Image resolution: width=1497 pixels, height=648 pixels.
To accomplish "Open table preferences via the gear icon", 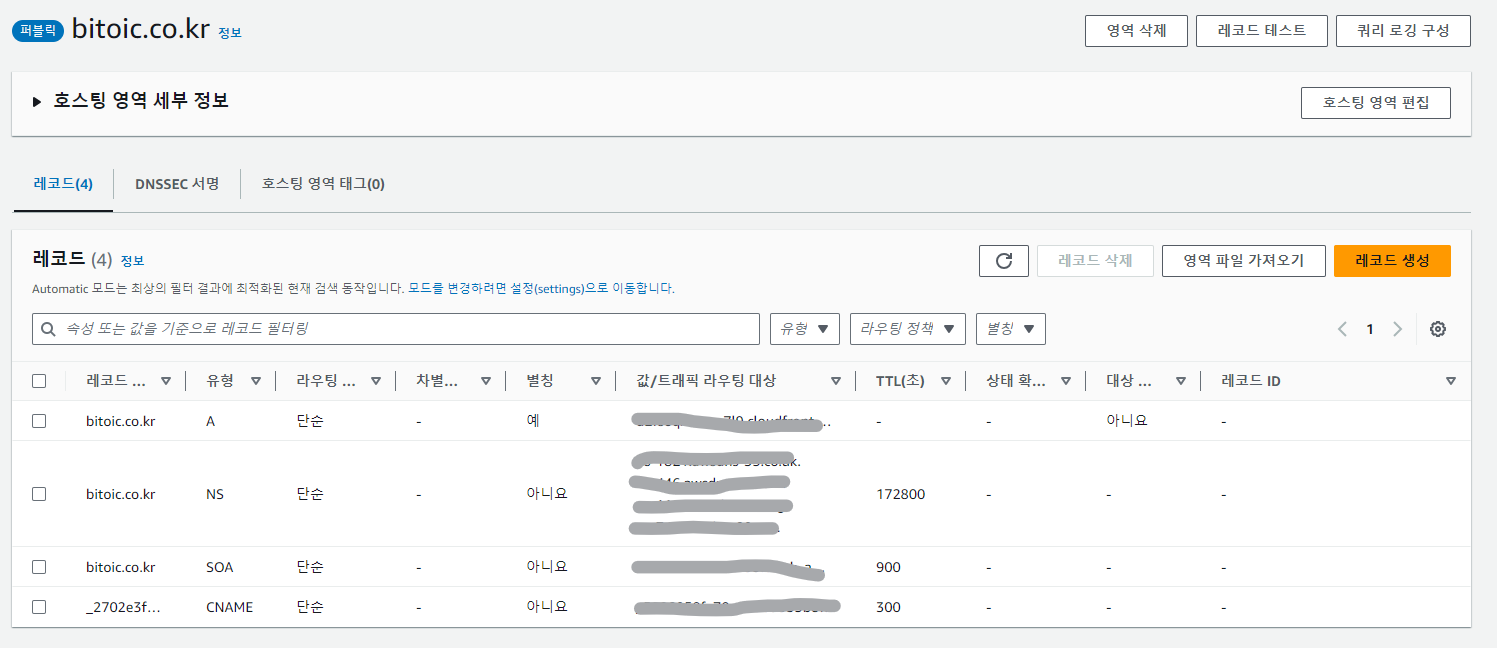I will pos(1437,328).
